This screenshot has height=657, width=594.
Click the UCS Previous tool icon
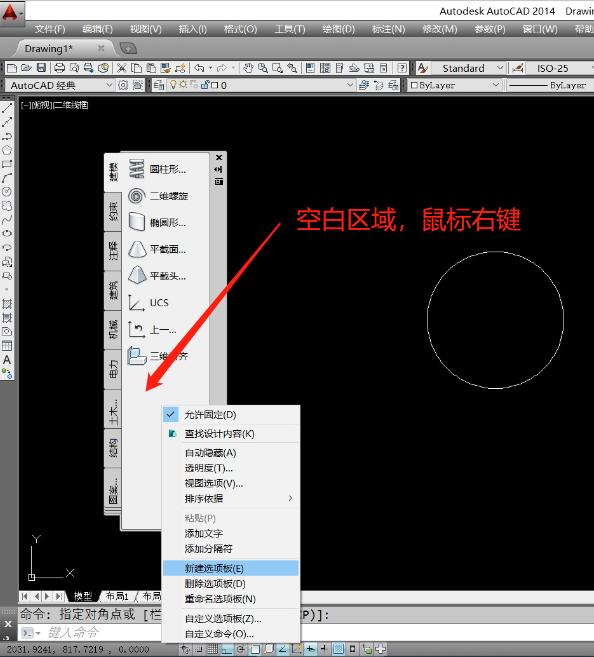(x=137, y=329)
